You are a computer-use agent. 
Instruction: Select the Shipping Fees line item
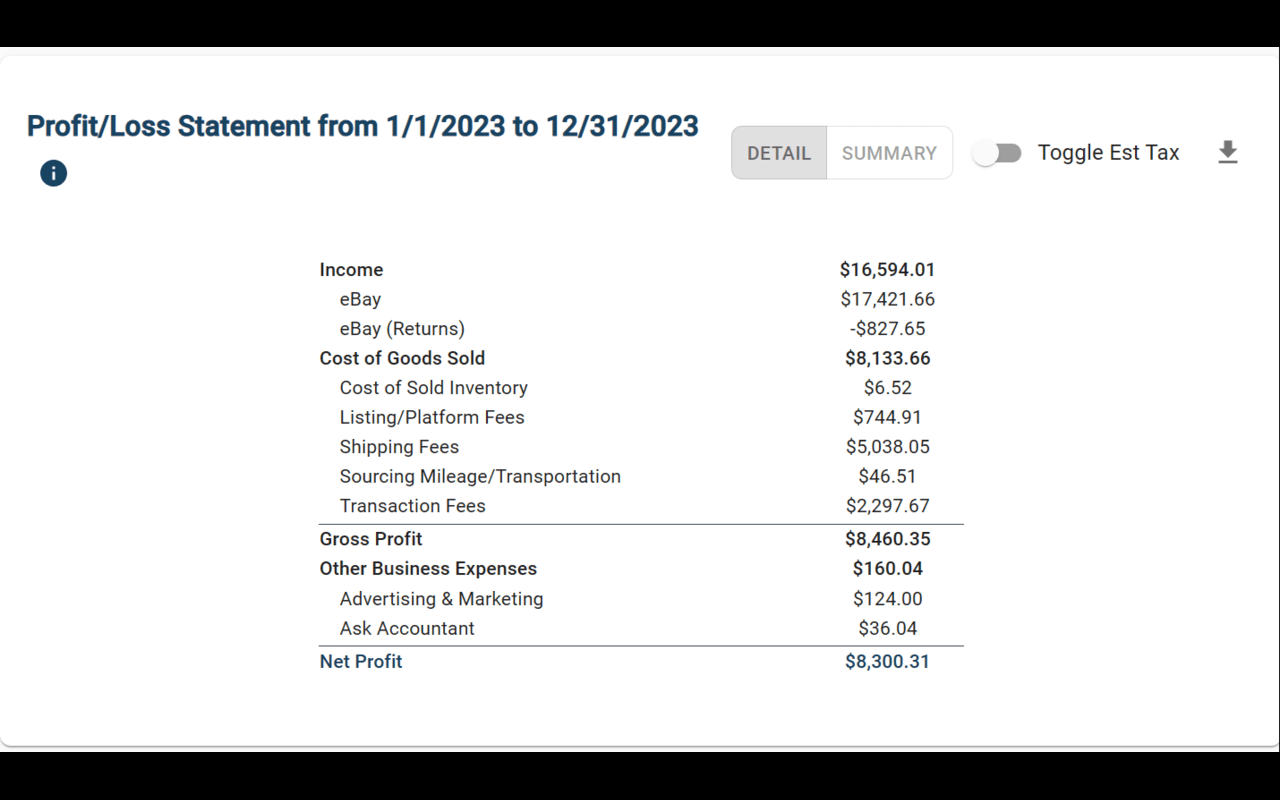point(641,447)
